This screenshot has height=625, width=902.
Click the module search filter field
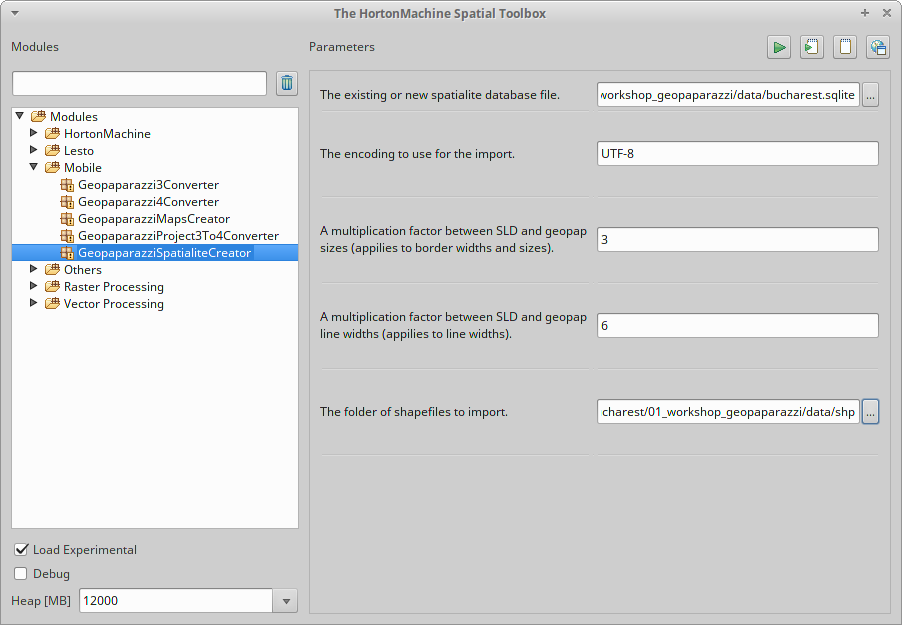pos(139,83)
